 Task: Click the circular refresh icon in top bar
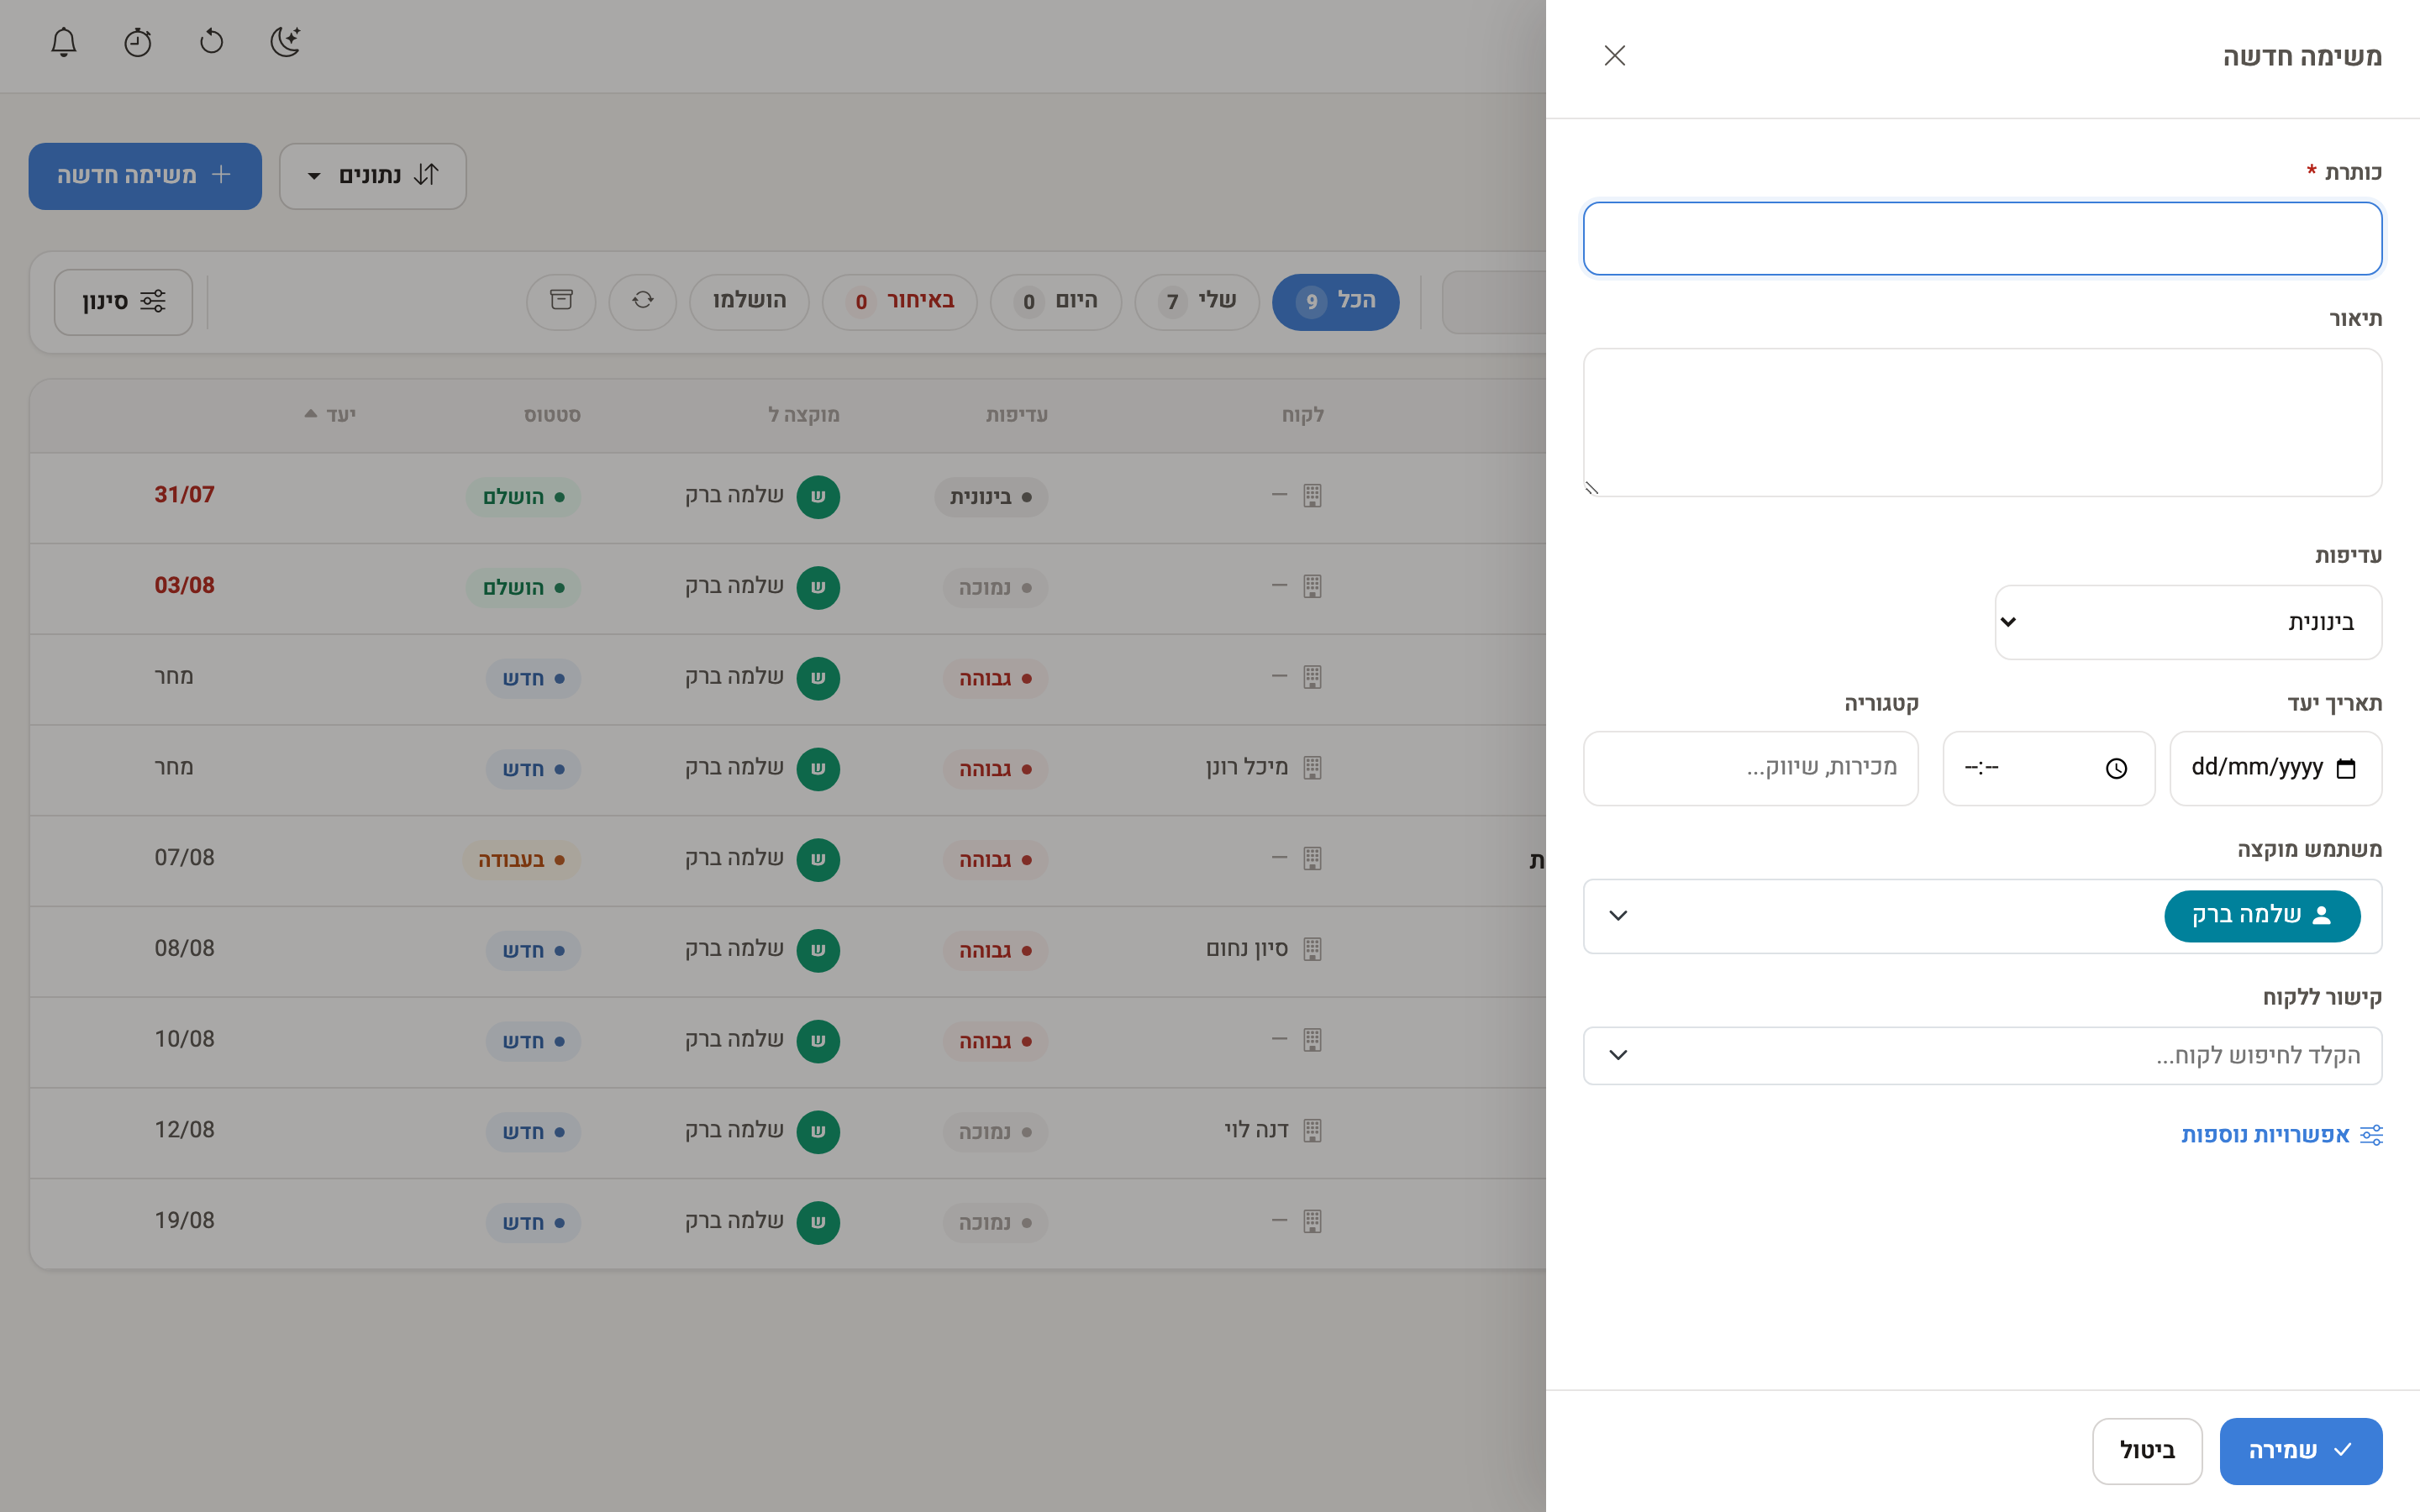212,42
